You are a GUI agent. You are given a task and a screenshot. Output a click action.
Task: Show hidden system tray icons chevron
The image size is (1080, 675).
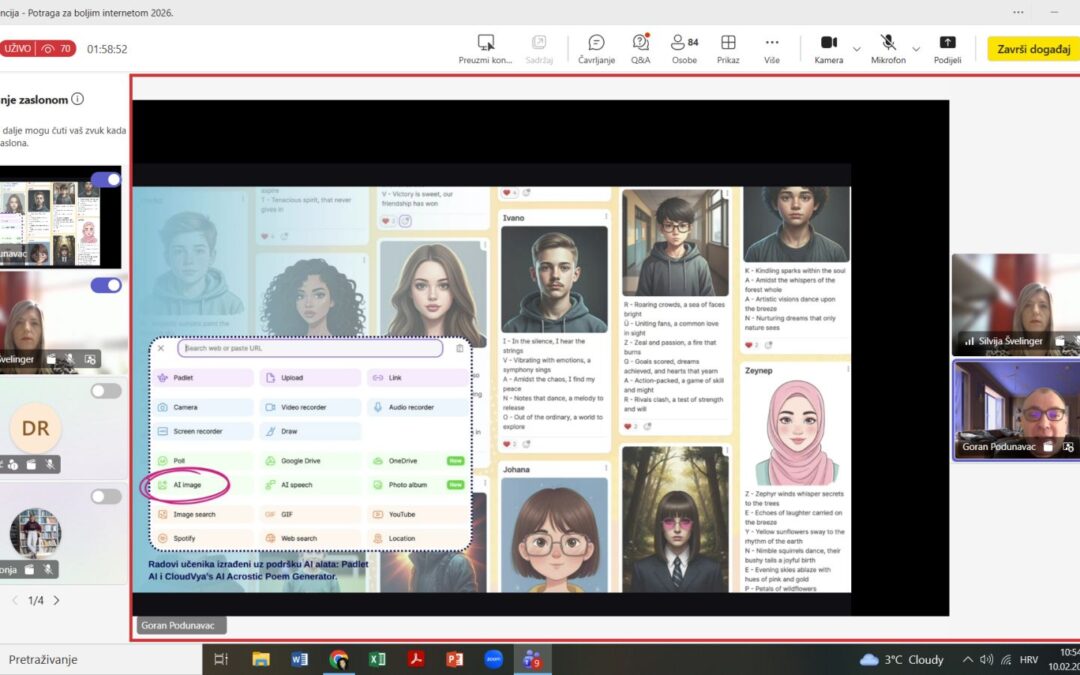[x=967, y=660]
